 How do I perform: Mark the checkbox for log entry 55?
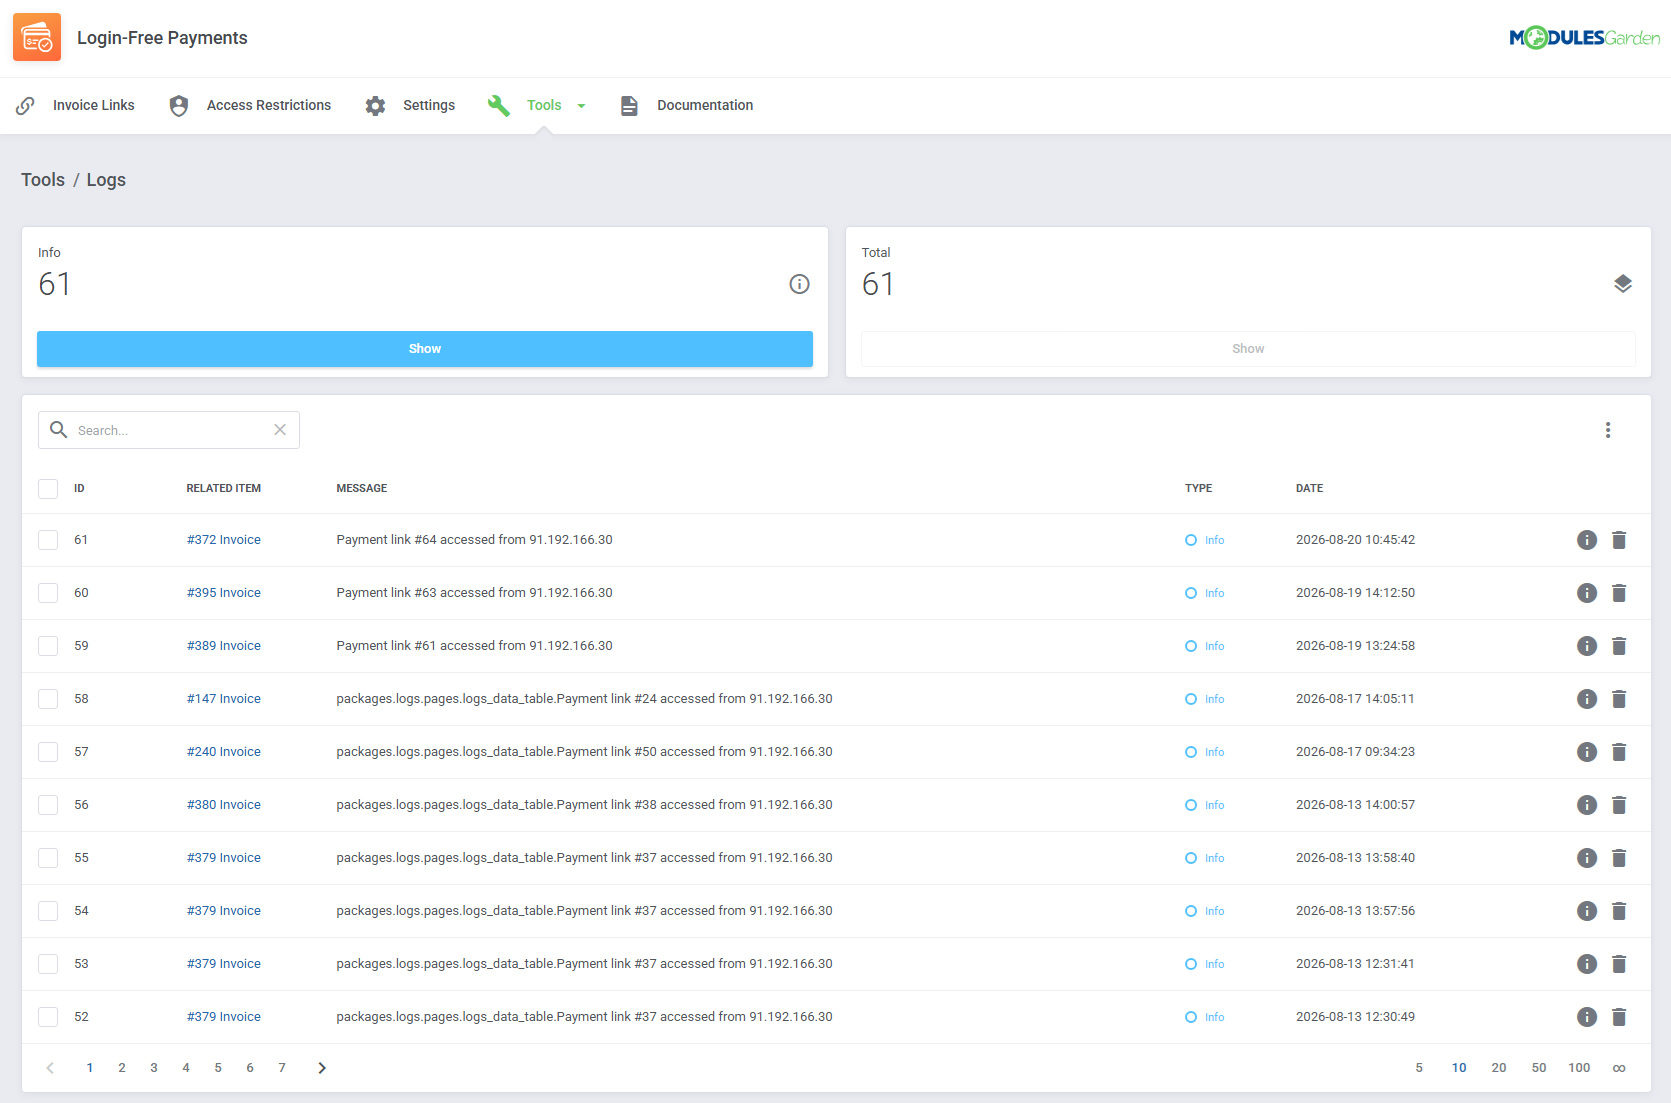[48, 858]
